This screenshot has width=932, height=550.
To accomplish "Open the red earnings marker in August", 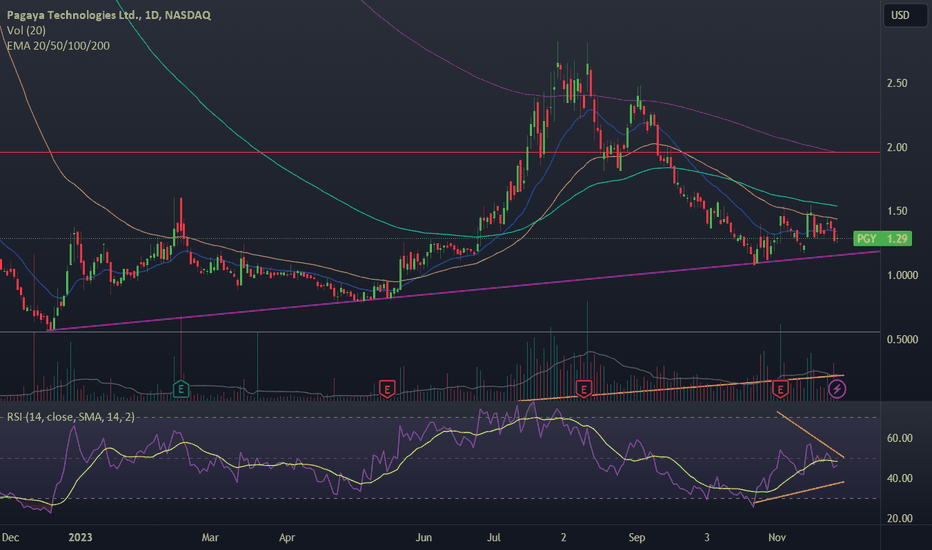I will click(584, 389).
